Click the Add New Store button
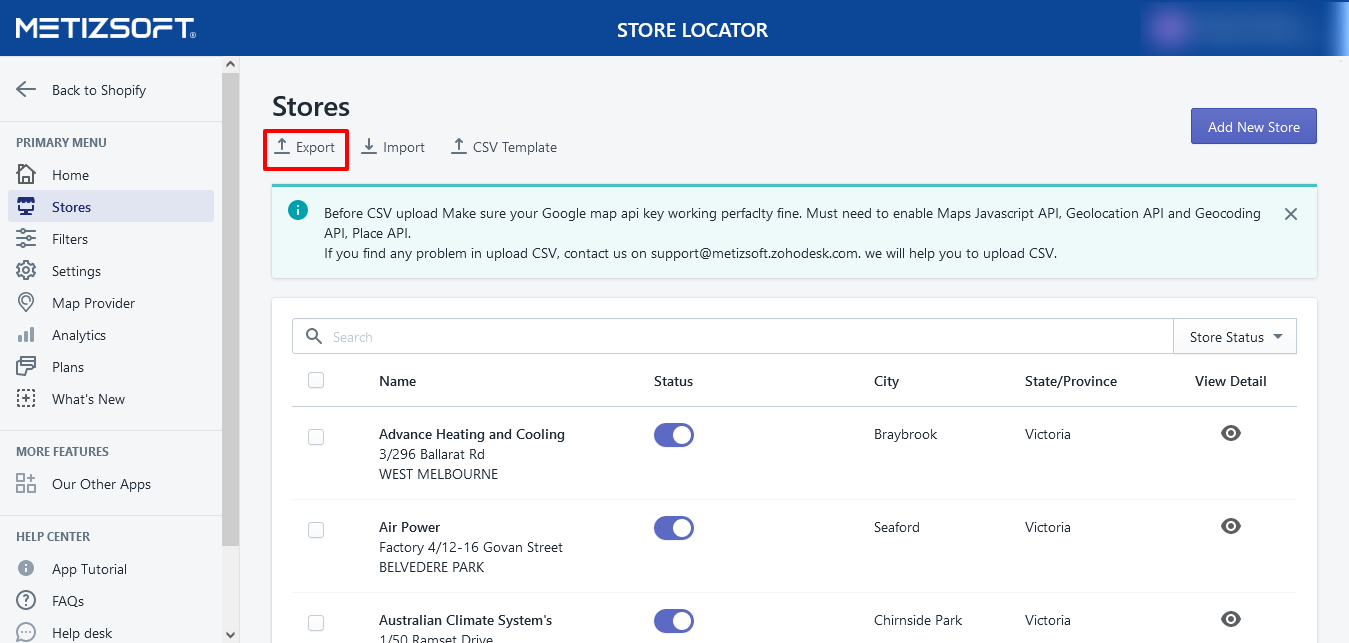The image size is (1349, 643). tap(1253, 127)
